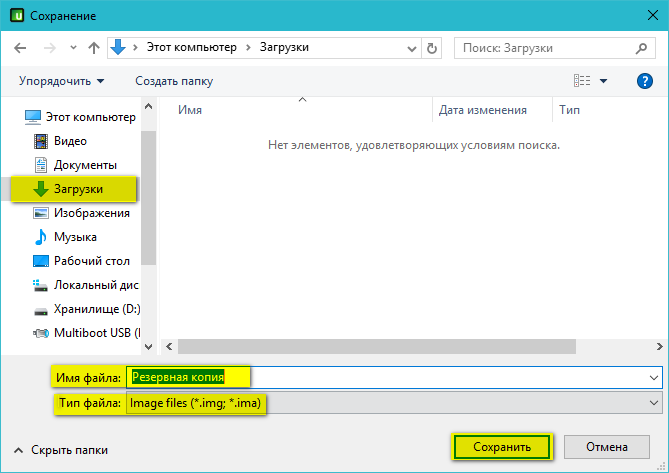Click the computer monitor icon in sidebar
This screenshot has height=473, width=669.
click(33, 117)
